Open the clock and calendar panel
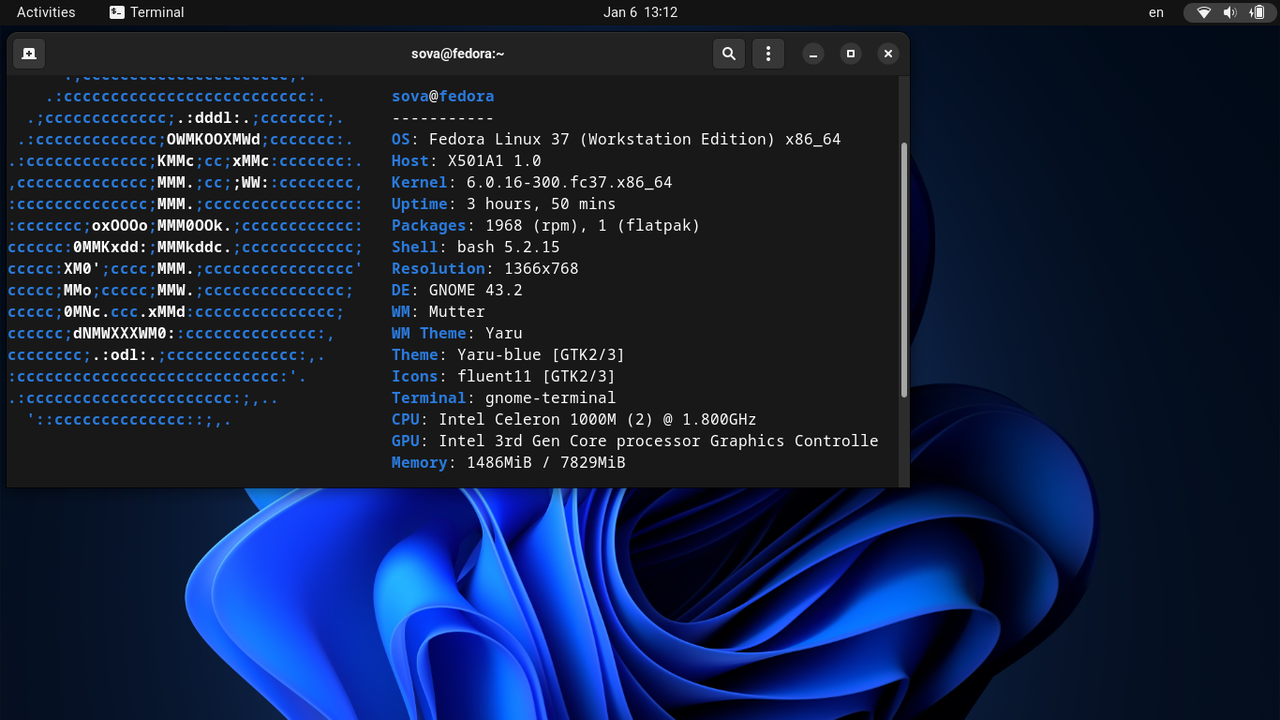Image resolution: width=1280 pixels, height=720 pixels. (640, 12)
